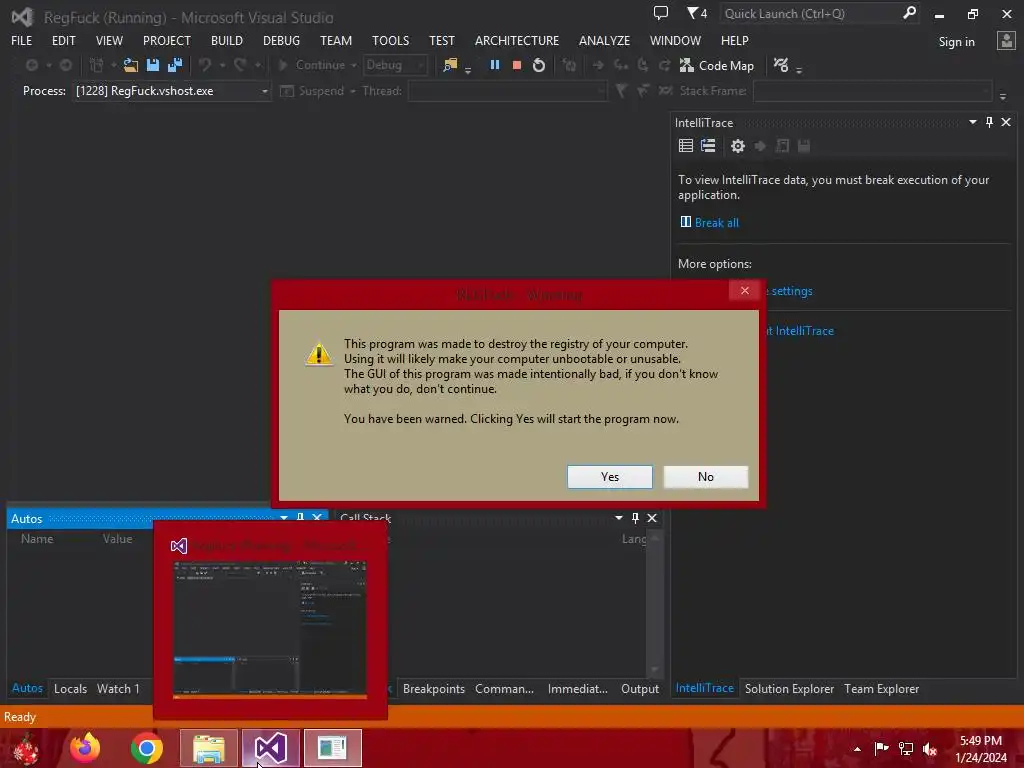Open the ARCHITECTURE menu

pyautogui.click(x=517, y=40)
